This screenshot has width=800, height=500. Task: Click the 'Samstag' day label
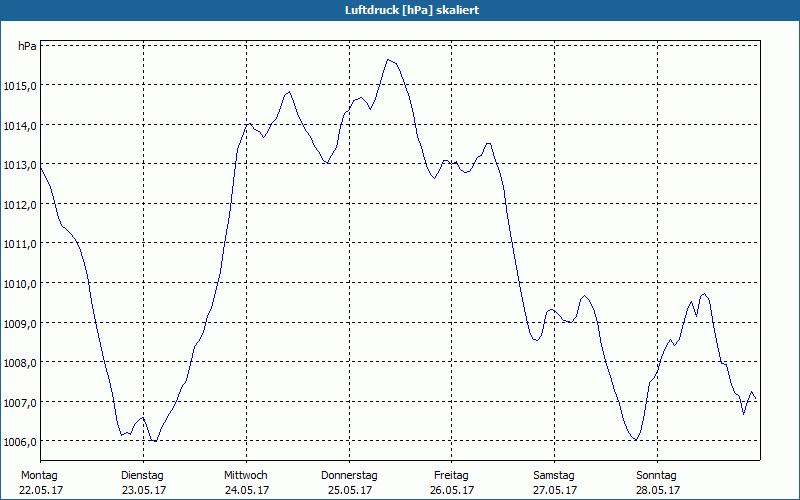pyautogui.click(x=554, y=476)
